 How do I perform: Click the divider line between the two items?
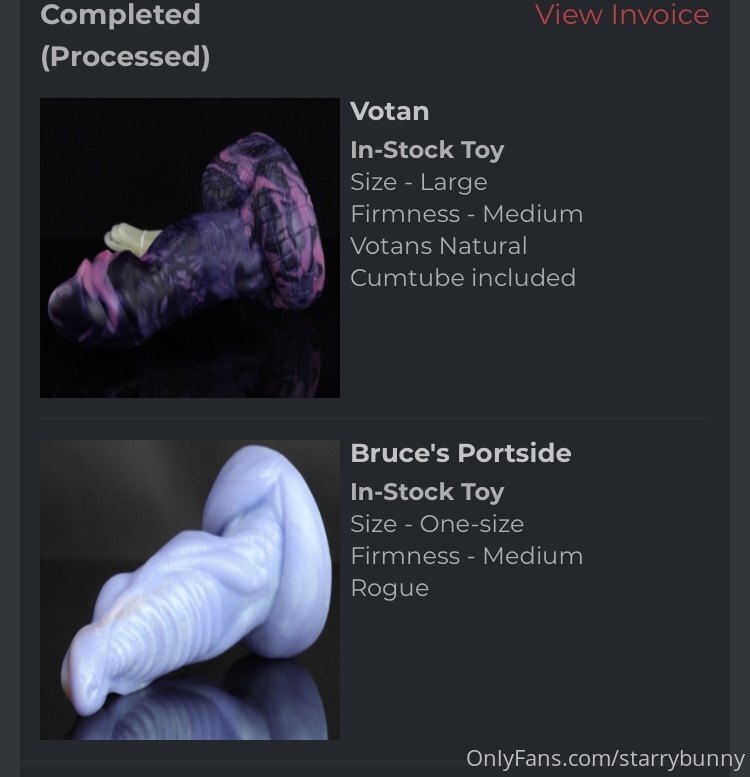(x=375, y=419)
